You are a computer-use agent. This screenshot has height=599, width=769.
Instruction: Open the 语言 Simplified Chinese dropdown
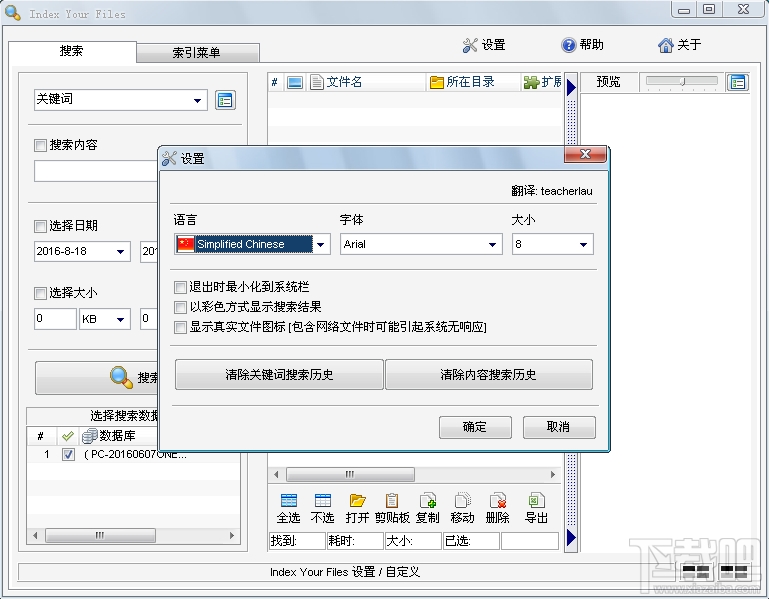(321, 244)
